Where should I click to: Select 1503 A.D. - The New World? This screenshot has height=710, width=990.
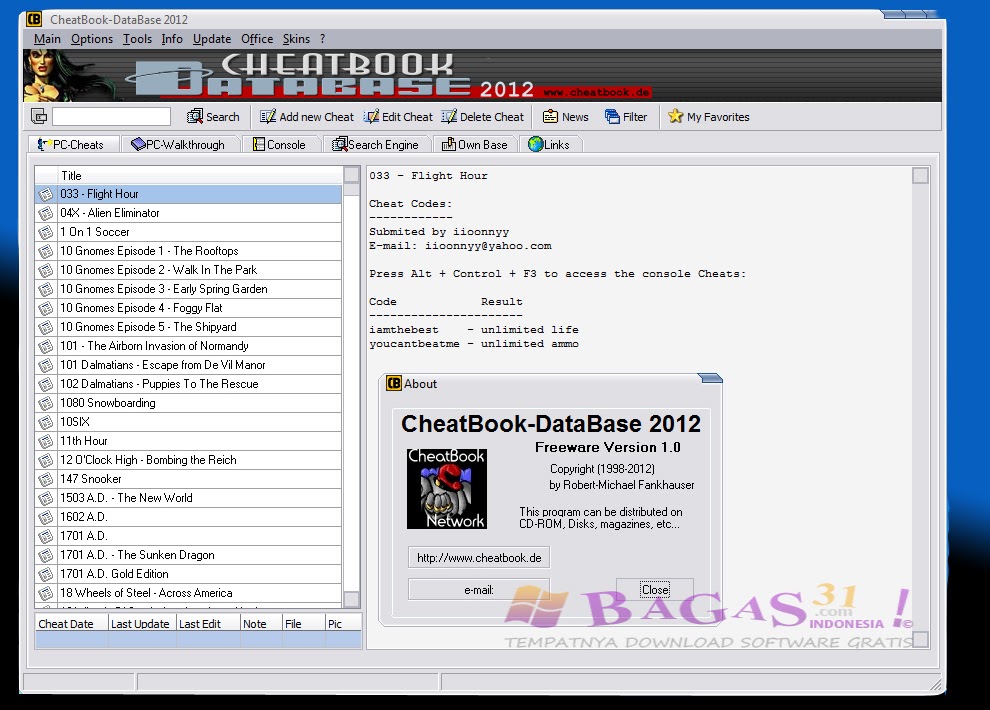[188, 498]
